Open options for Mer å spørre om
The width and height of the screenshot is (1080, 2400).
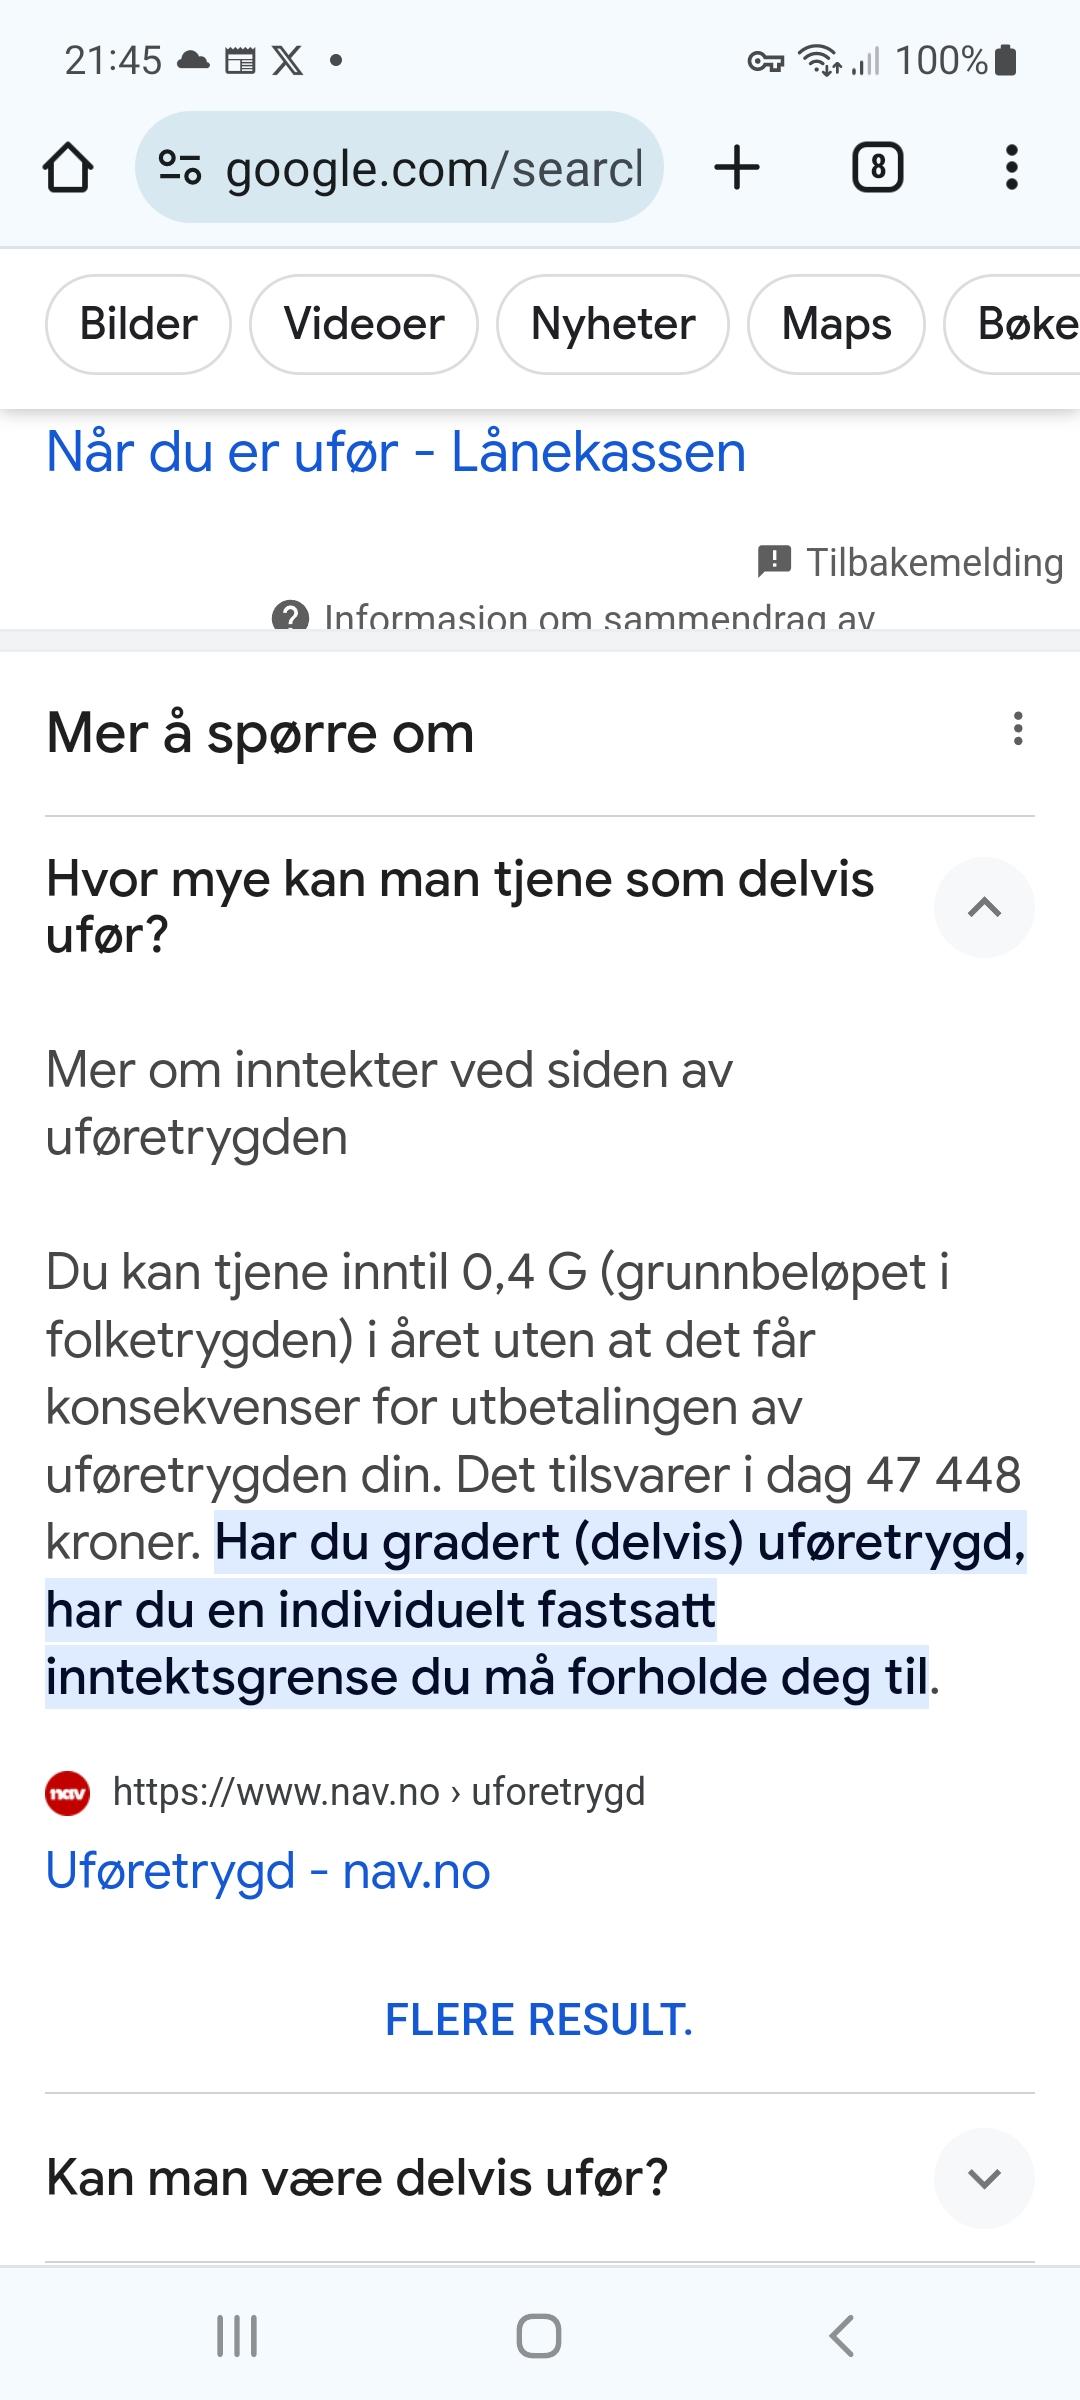(1018, 729)
